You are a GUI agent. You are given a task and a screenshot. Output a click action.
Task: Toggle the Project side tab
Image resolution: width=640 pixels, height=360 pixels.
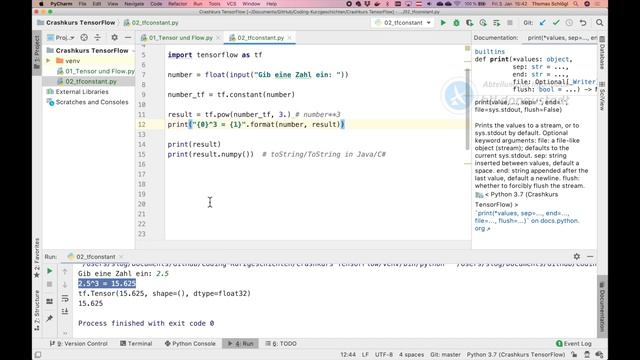pyautogui.click(x=37, y=52)
